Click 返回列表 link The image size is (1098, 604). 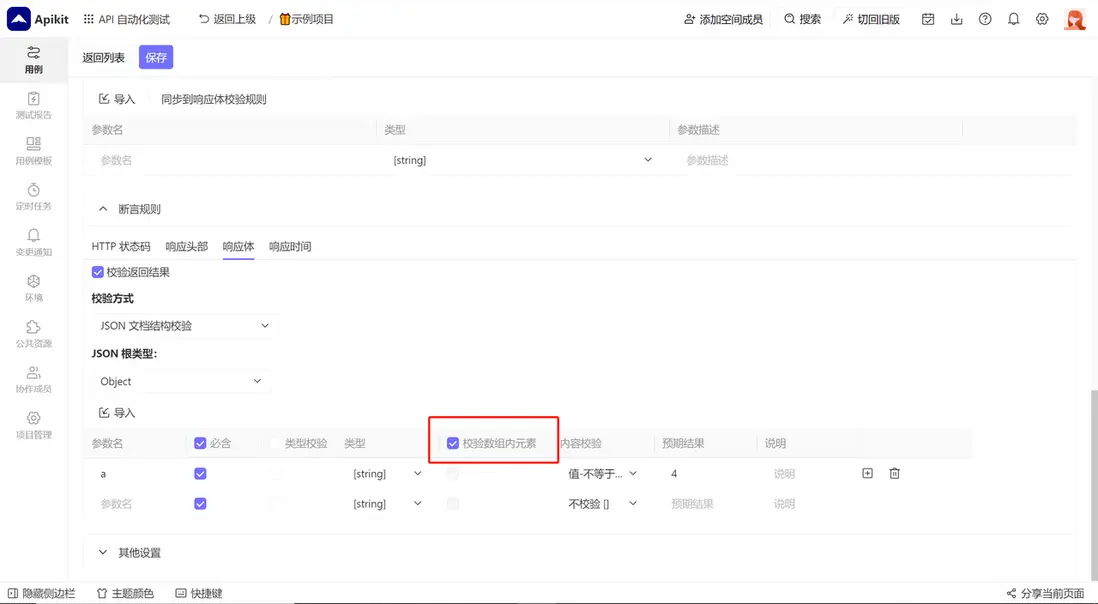tap(104, 57)
